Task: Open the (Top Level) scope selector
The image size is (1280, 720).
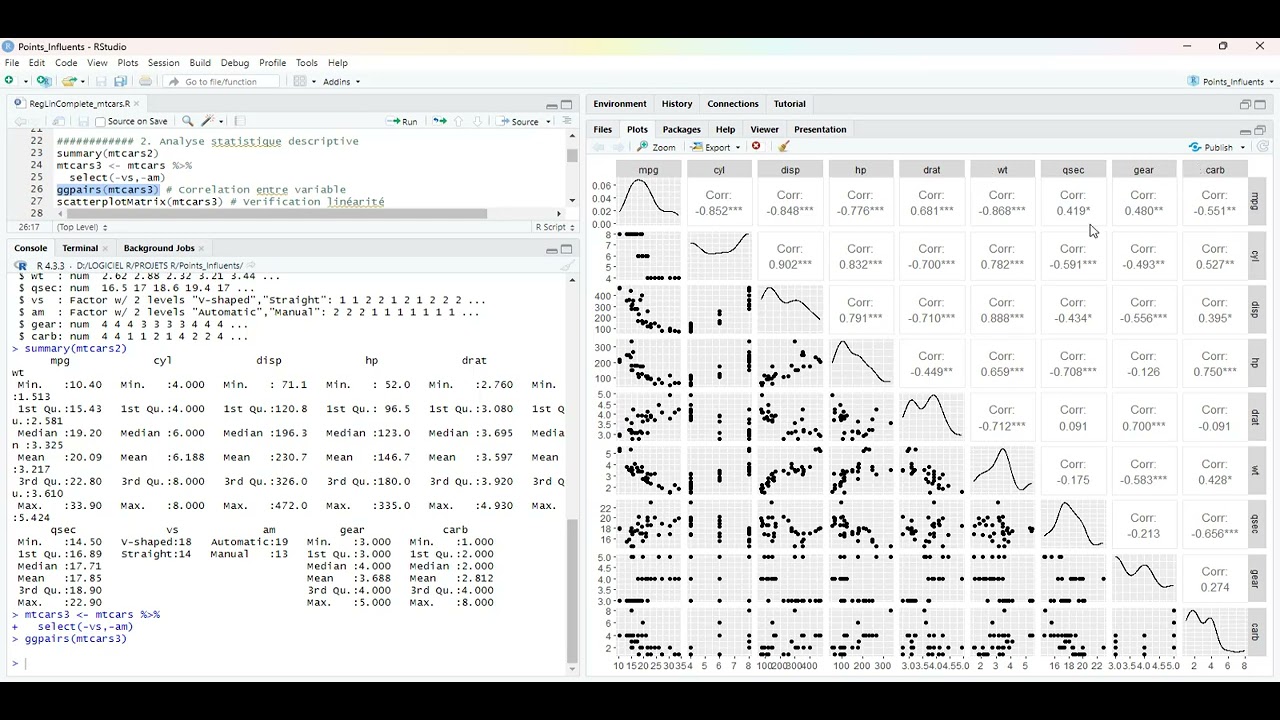Action: tap(80, 227)
